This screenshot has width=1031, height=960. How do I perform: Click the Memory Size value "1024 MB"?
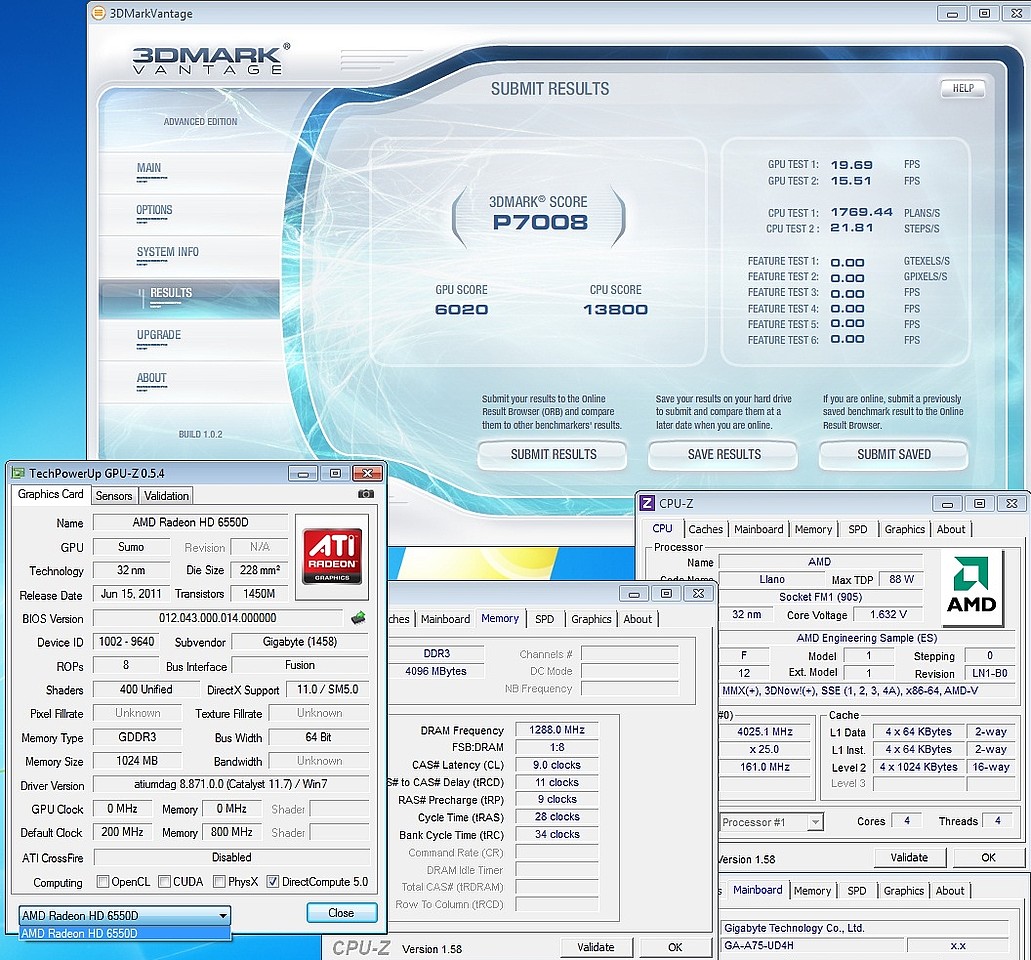tap(137, 761)
